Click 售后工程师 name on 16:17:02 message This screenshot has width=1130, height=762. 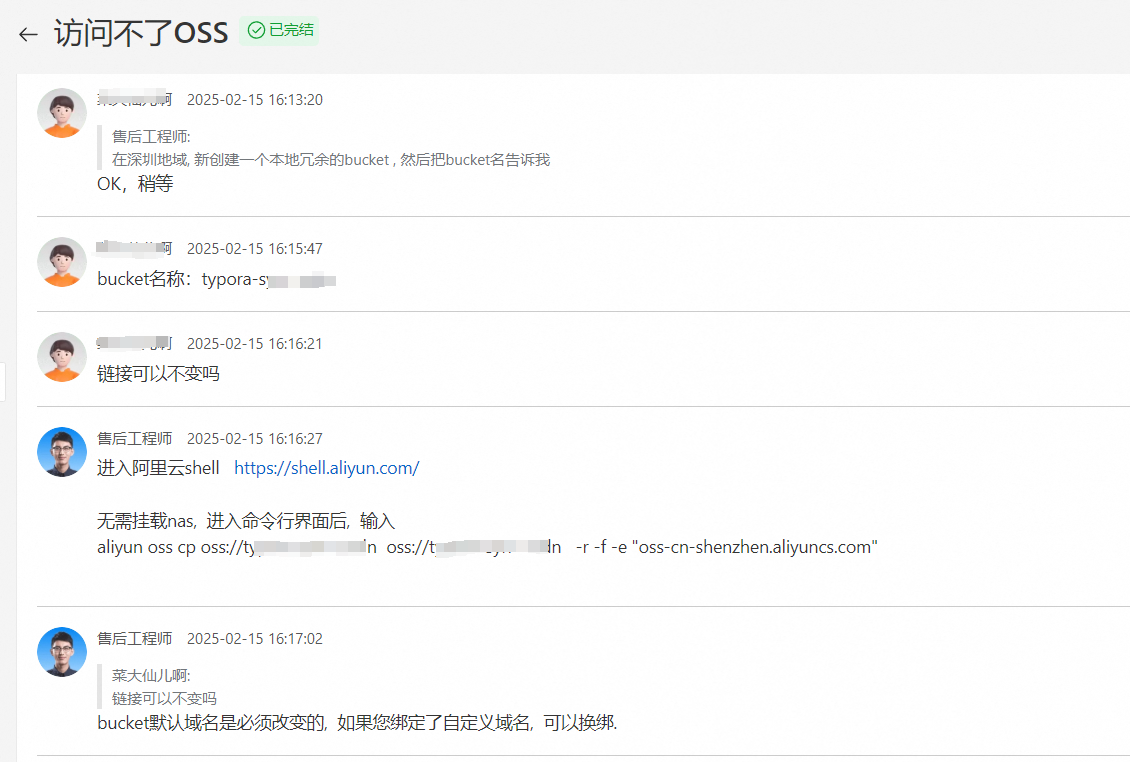click(x=135, y=639)
